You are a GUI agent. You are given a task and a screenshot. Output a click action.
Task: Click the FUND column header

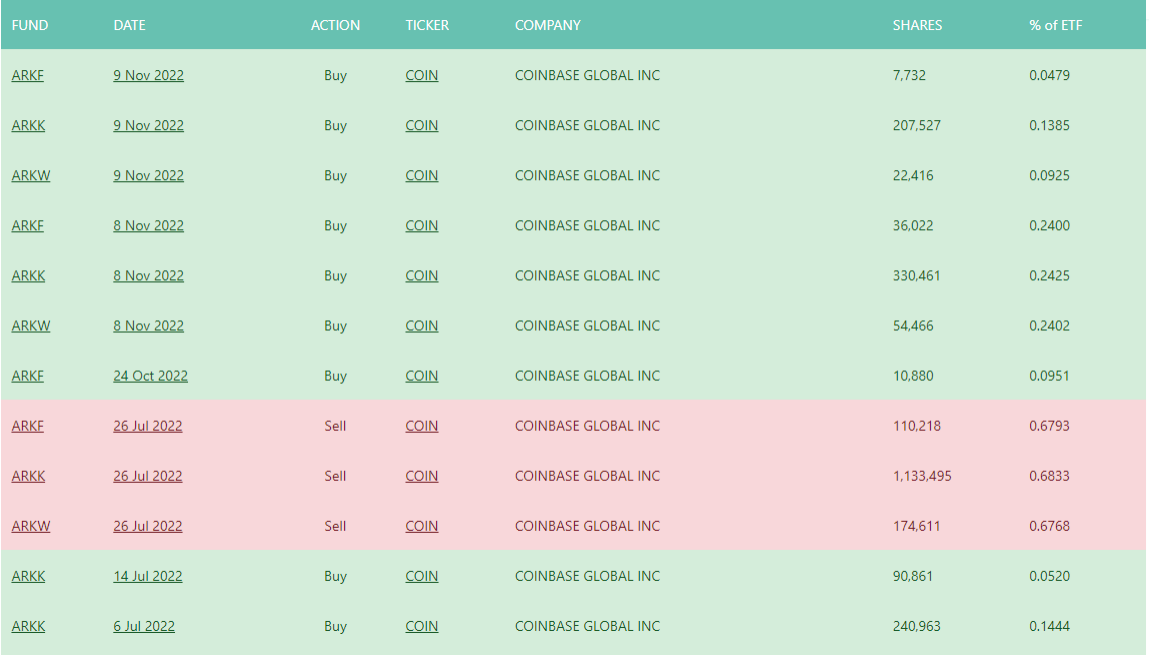click(30, 25)
